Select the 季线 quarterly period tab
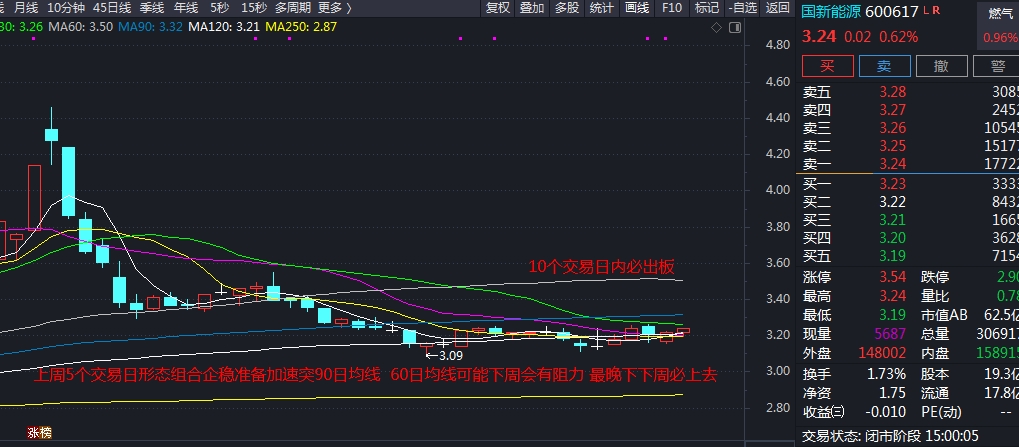1019x447 pixels. pos(152,8)
